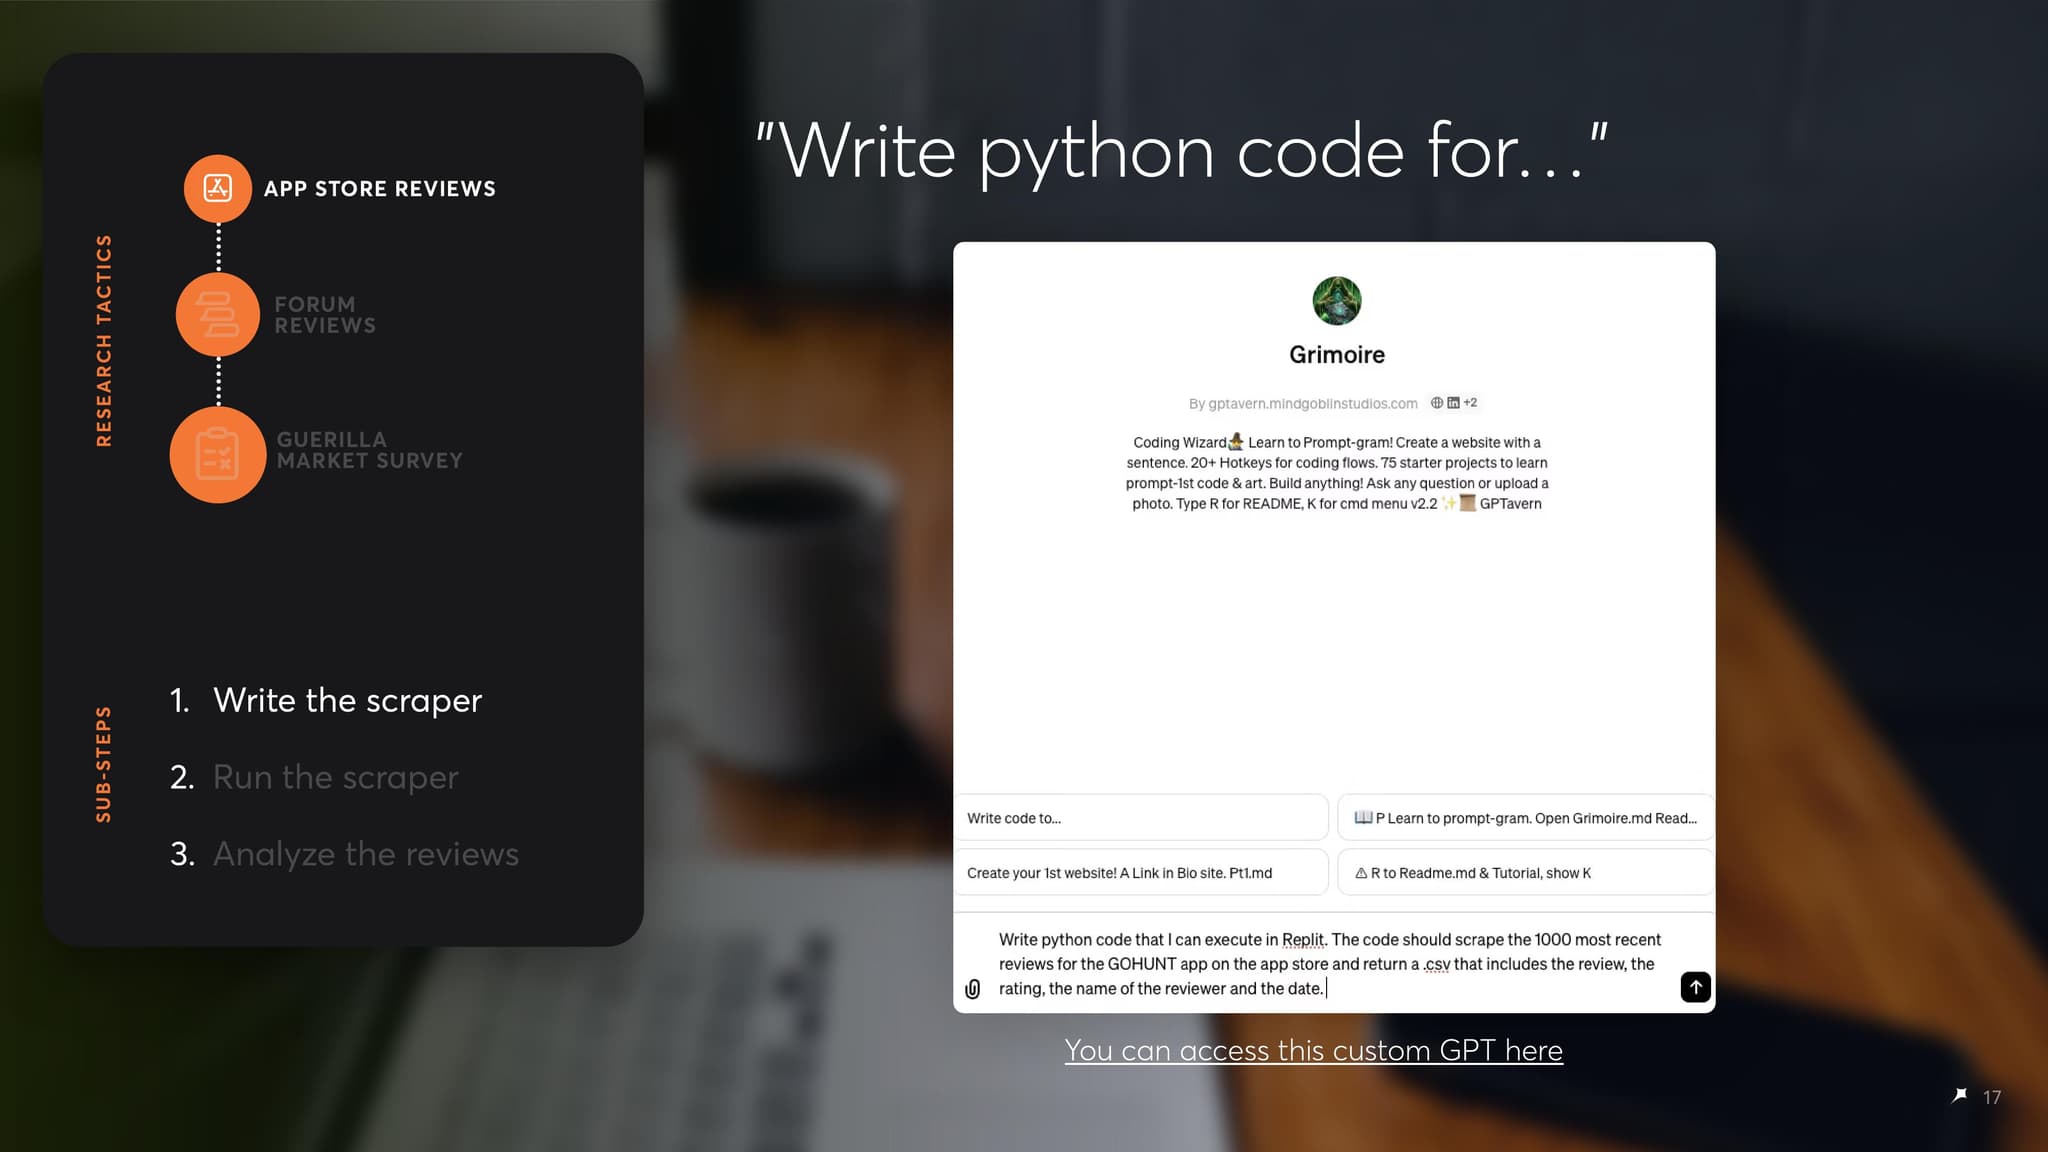
Task: Open the "You can access this custom GPT here" link
Action: [1313, 1050]
